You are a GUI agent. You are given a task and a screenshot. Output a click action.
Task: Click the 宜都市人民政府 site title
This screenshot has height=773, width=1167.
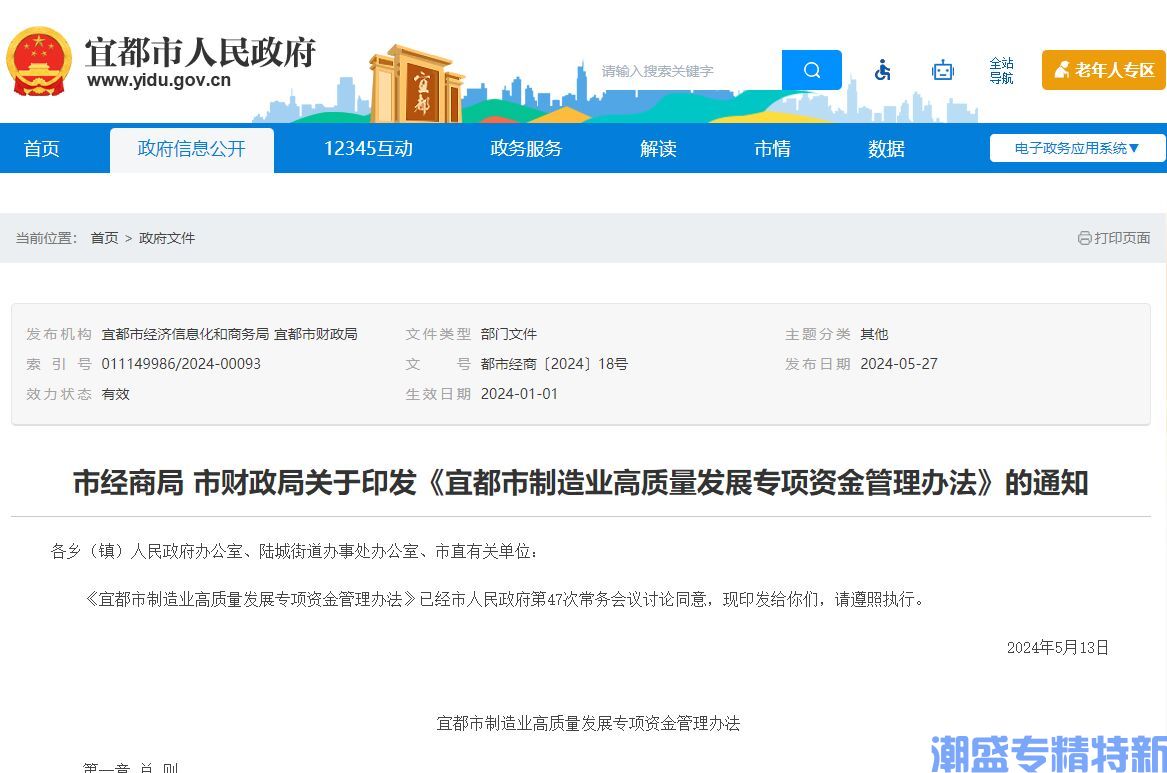pos(200,52)
